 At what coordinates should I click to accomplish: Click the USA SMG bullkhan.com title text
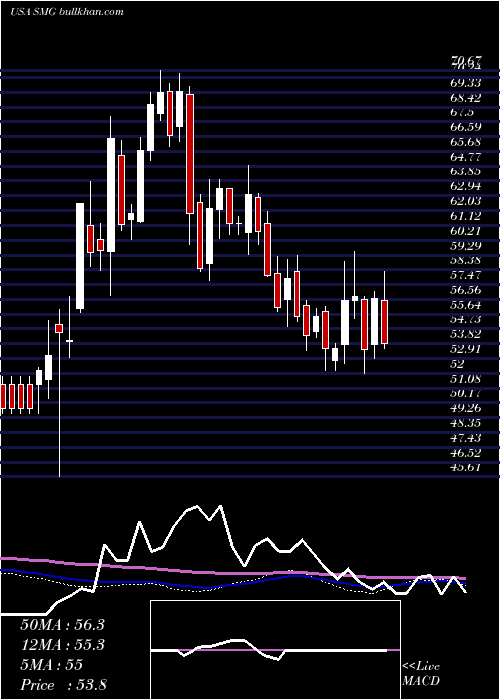67,12
